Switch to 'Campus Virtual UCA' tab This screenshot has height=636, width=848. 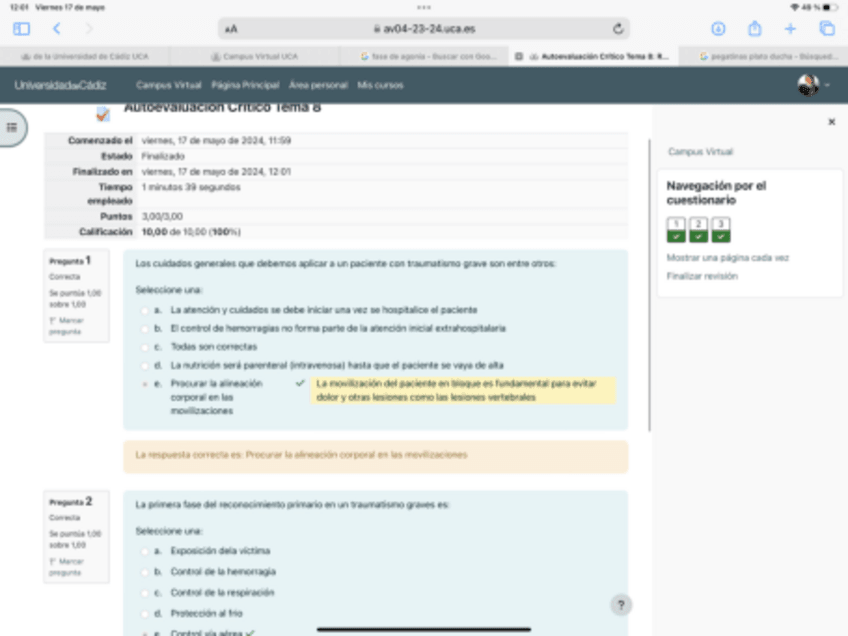(x=254, y=56)
